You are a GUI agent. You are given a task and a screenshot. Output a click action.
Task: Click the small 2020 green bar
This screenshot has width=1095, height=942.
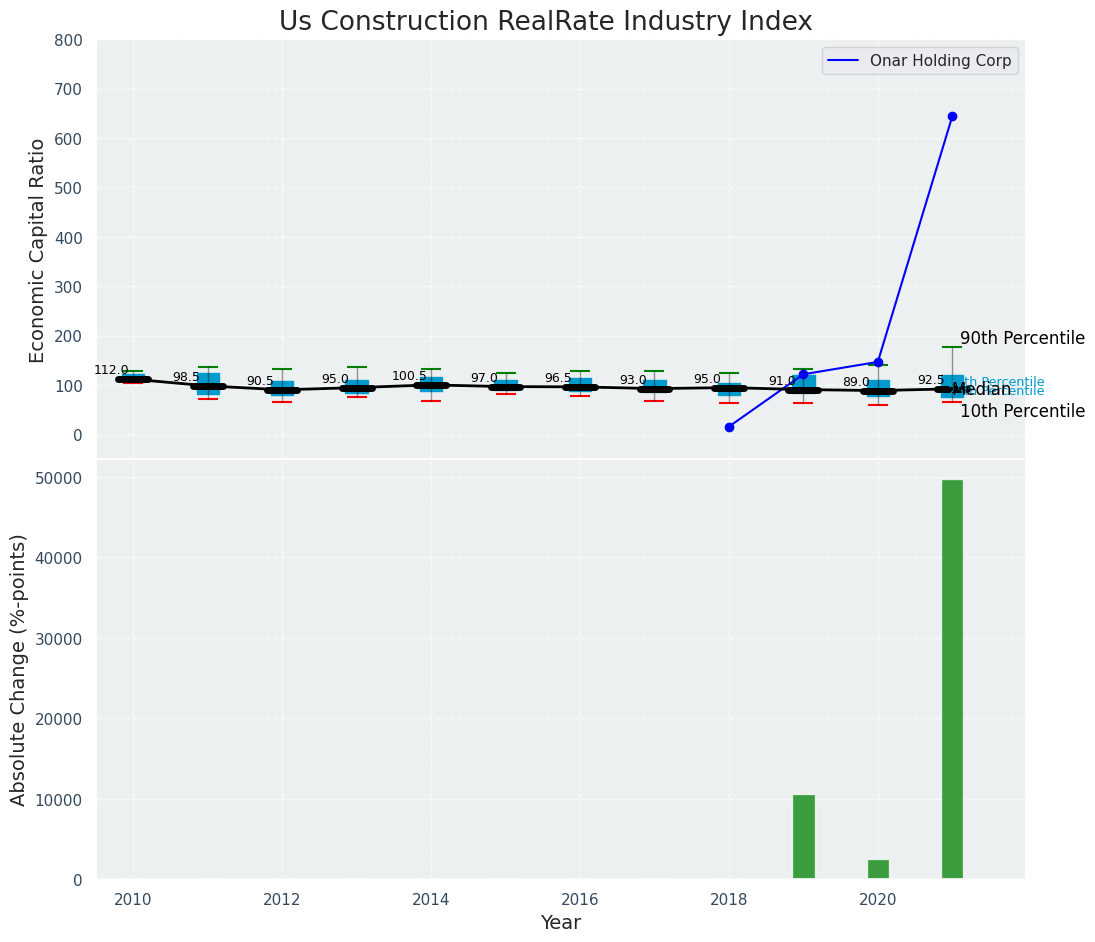[x=878, y=869]
